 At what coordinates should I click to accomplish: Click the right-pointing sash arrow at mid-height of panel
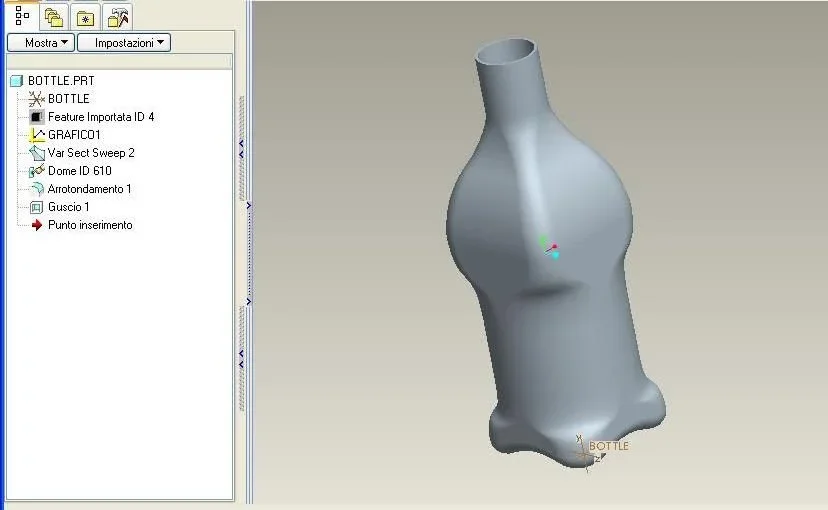[249, 301]
